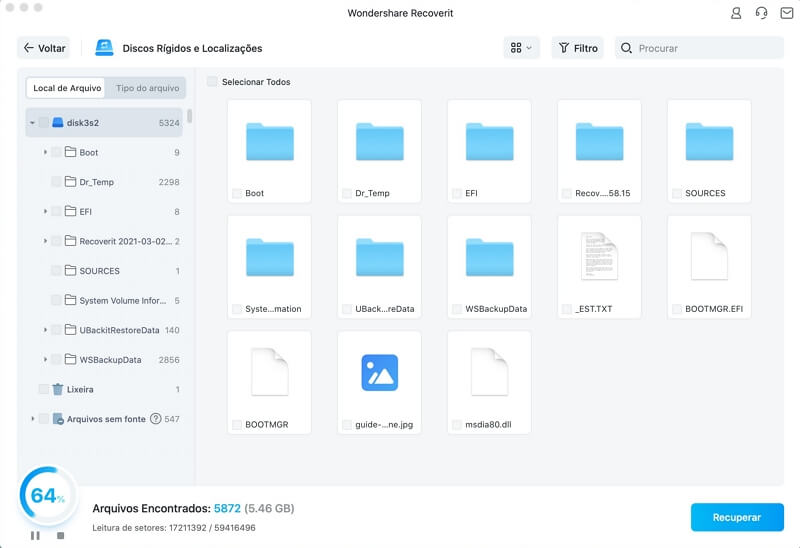Tick the Selecionar Todos checkbox
This screenshot has height=548, width=800.
point(212,81)
